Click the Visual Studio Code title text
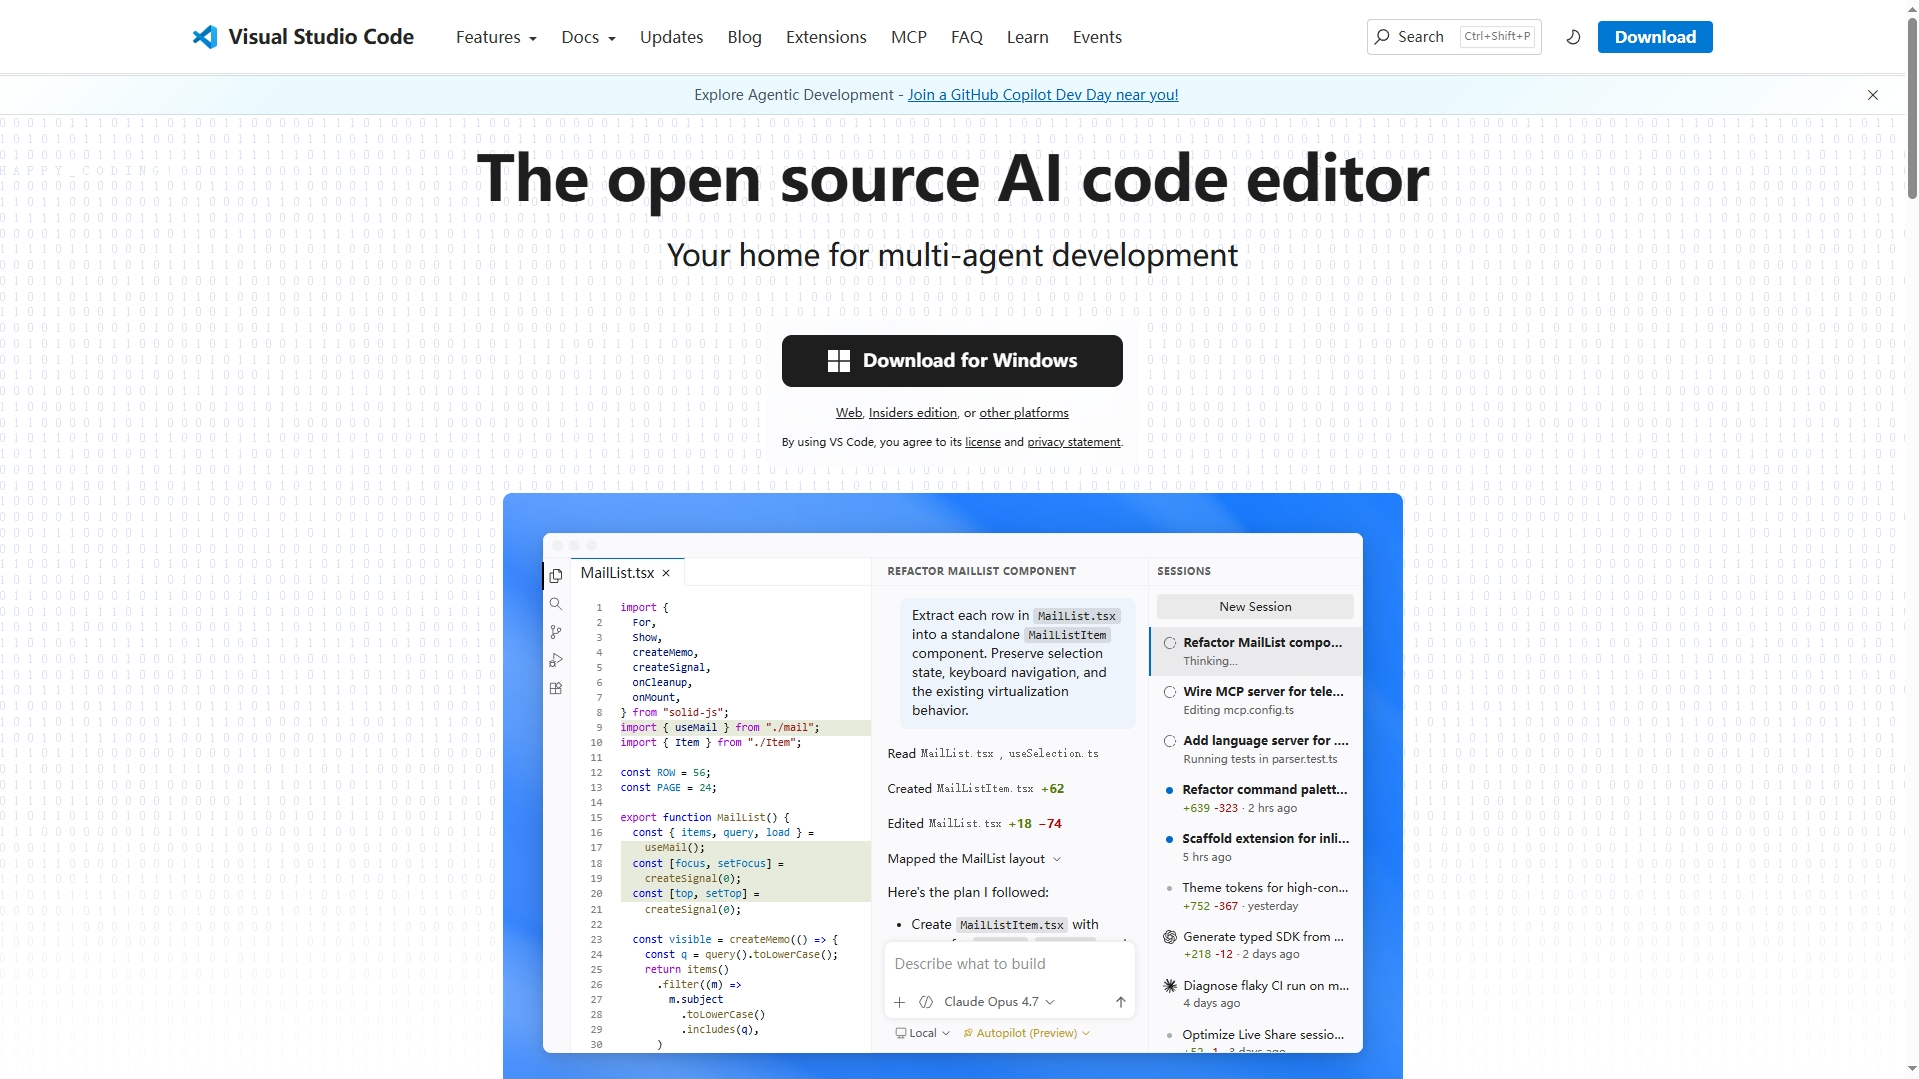 (321, 37)
